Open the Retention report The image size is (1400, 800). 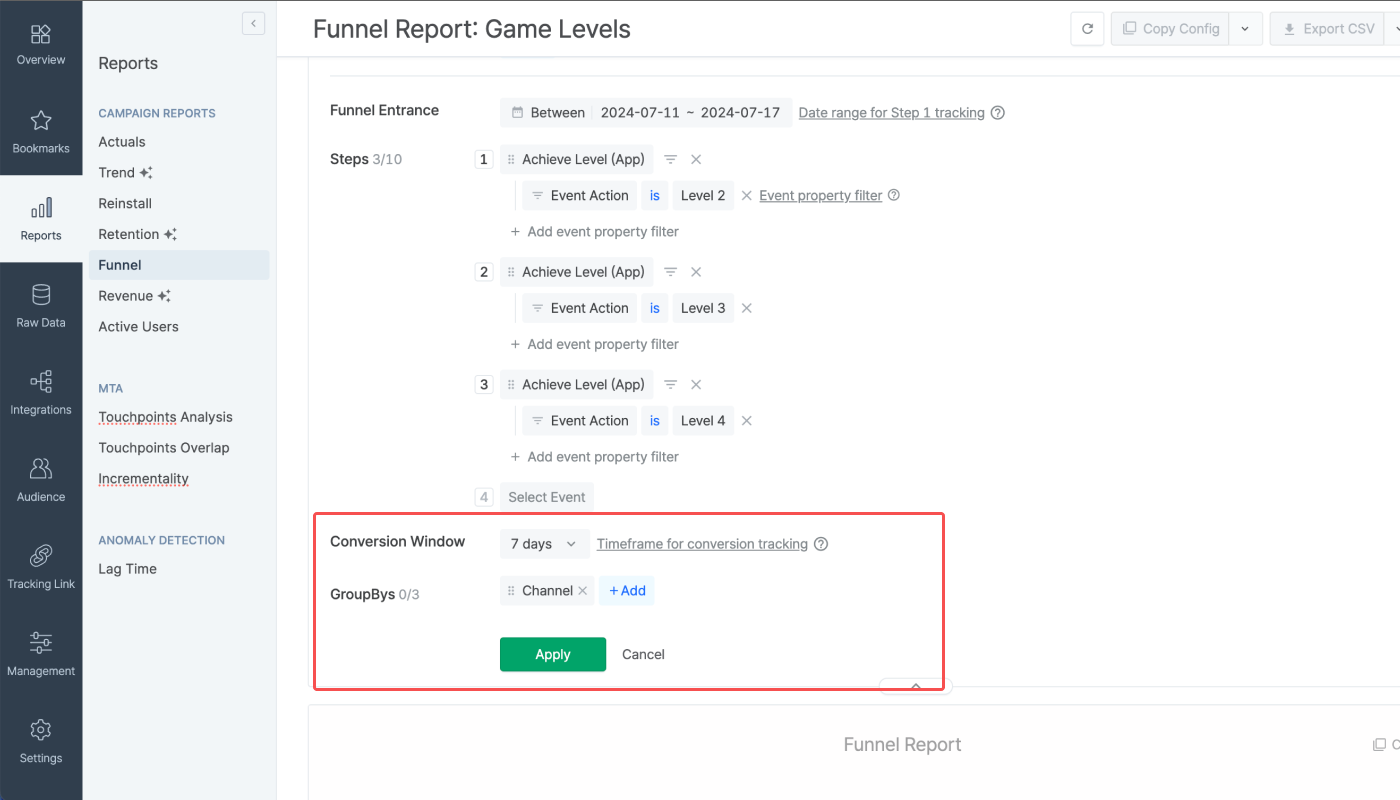pyautogui.click(x=137, y=234)
